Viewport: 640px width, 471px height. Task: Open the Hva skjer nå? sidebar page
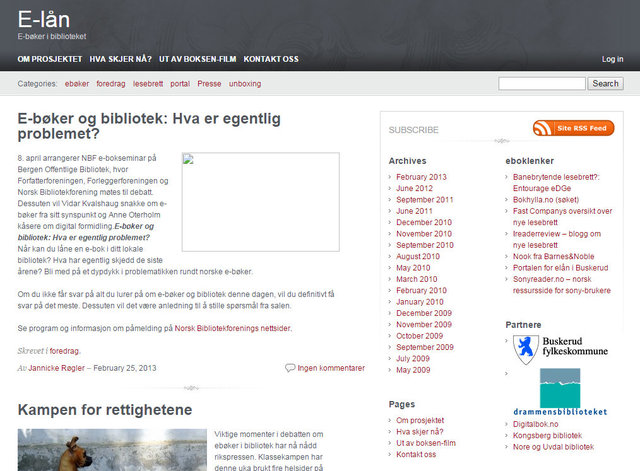click(x=420, y=432)
